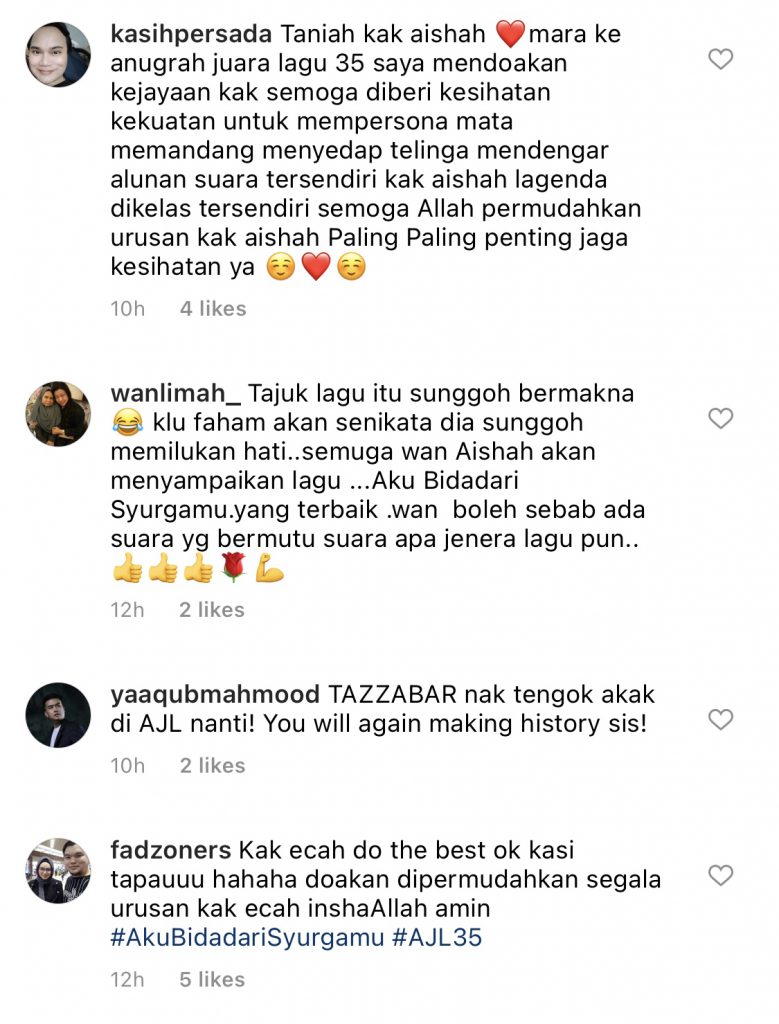Open kasihpersada's profile picture

pos(58,55)
